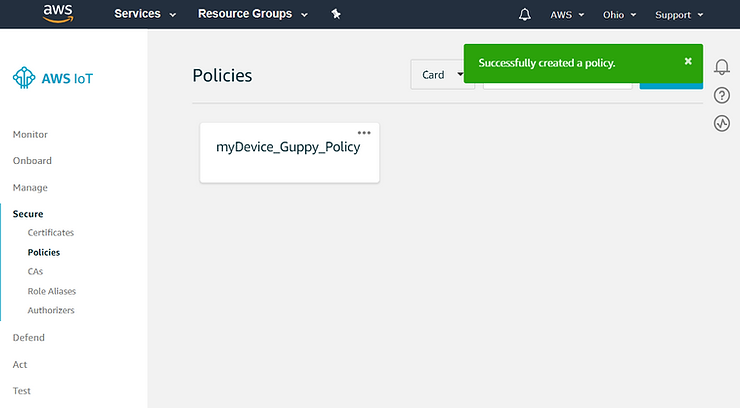The width and height of the screenshot is (740, 408).
Task: Open Certificates under Secure
Action: [x=50, y=233]
